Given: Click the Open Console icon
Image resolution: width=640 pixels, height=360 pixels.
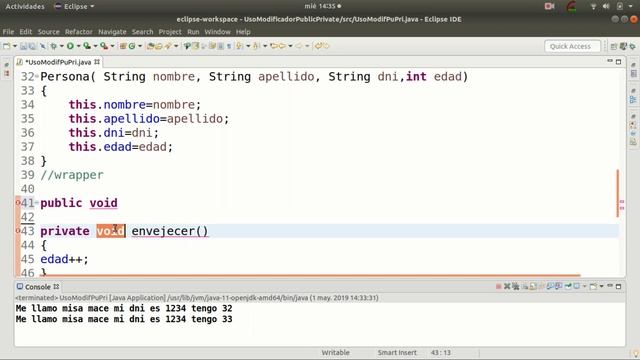Looking at the screenshot, I should point(593,287).
